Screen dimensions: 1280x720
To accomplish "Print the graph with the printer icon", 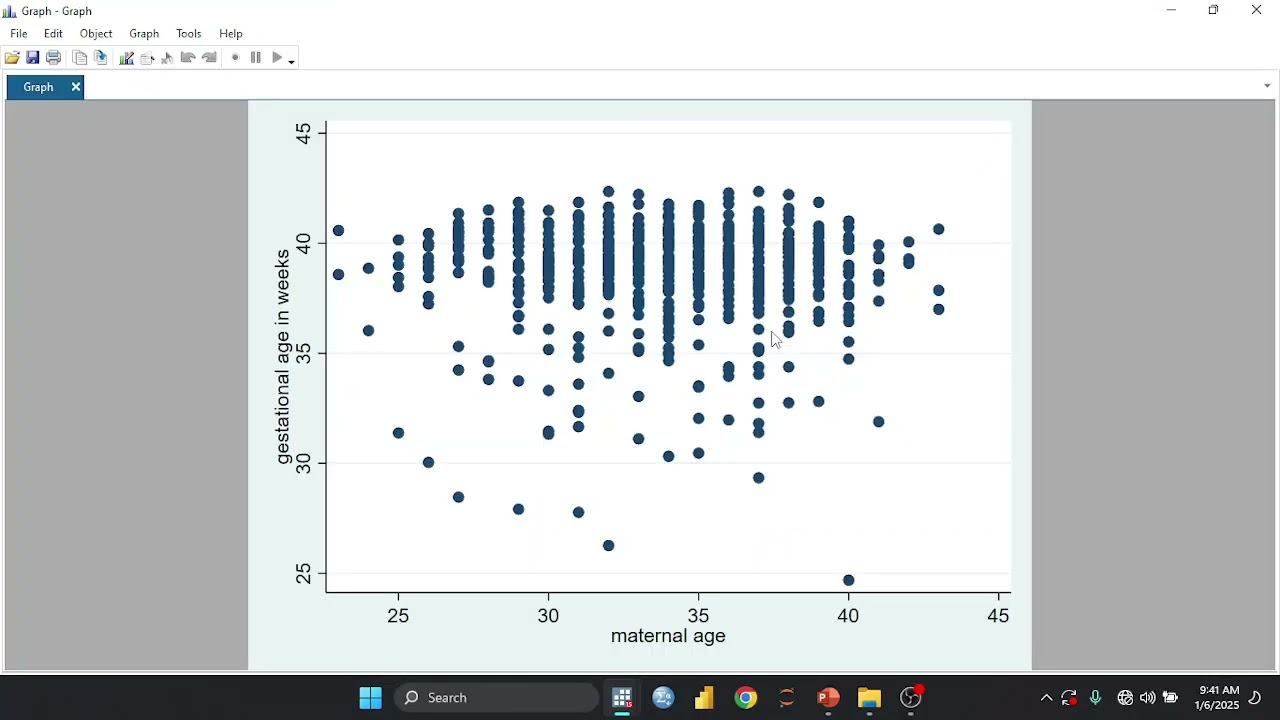I will point(54,58).
